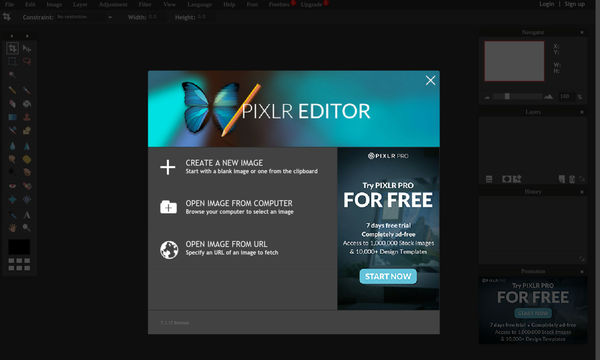Click the START NOW button in the Pixlr Pro ad
This screenshot has height=360, width=600.
point(388,276)
